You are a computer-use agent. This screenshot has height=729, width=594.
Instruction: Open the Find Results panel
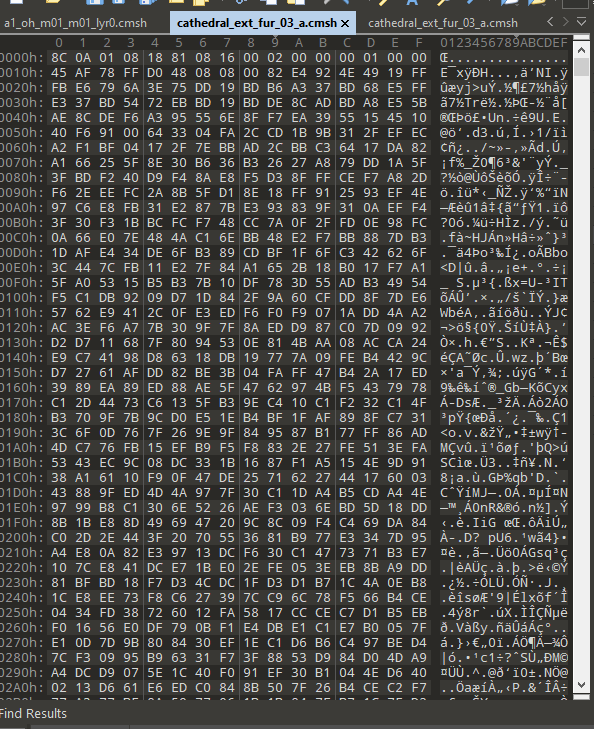click(x=33, y=713)
